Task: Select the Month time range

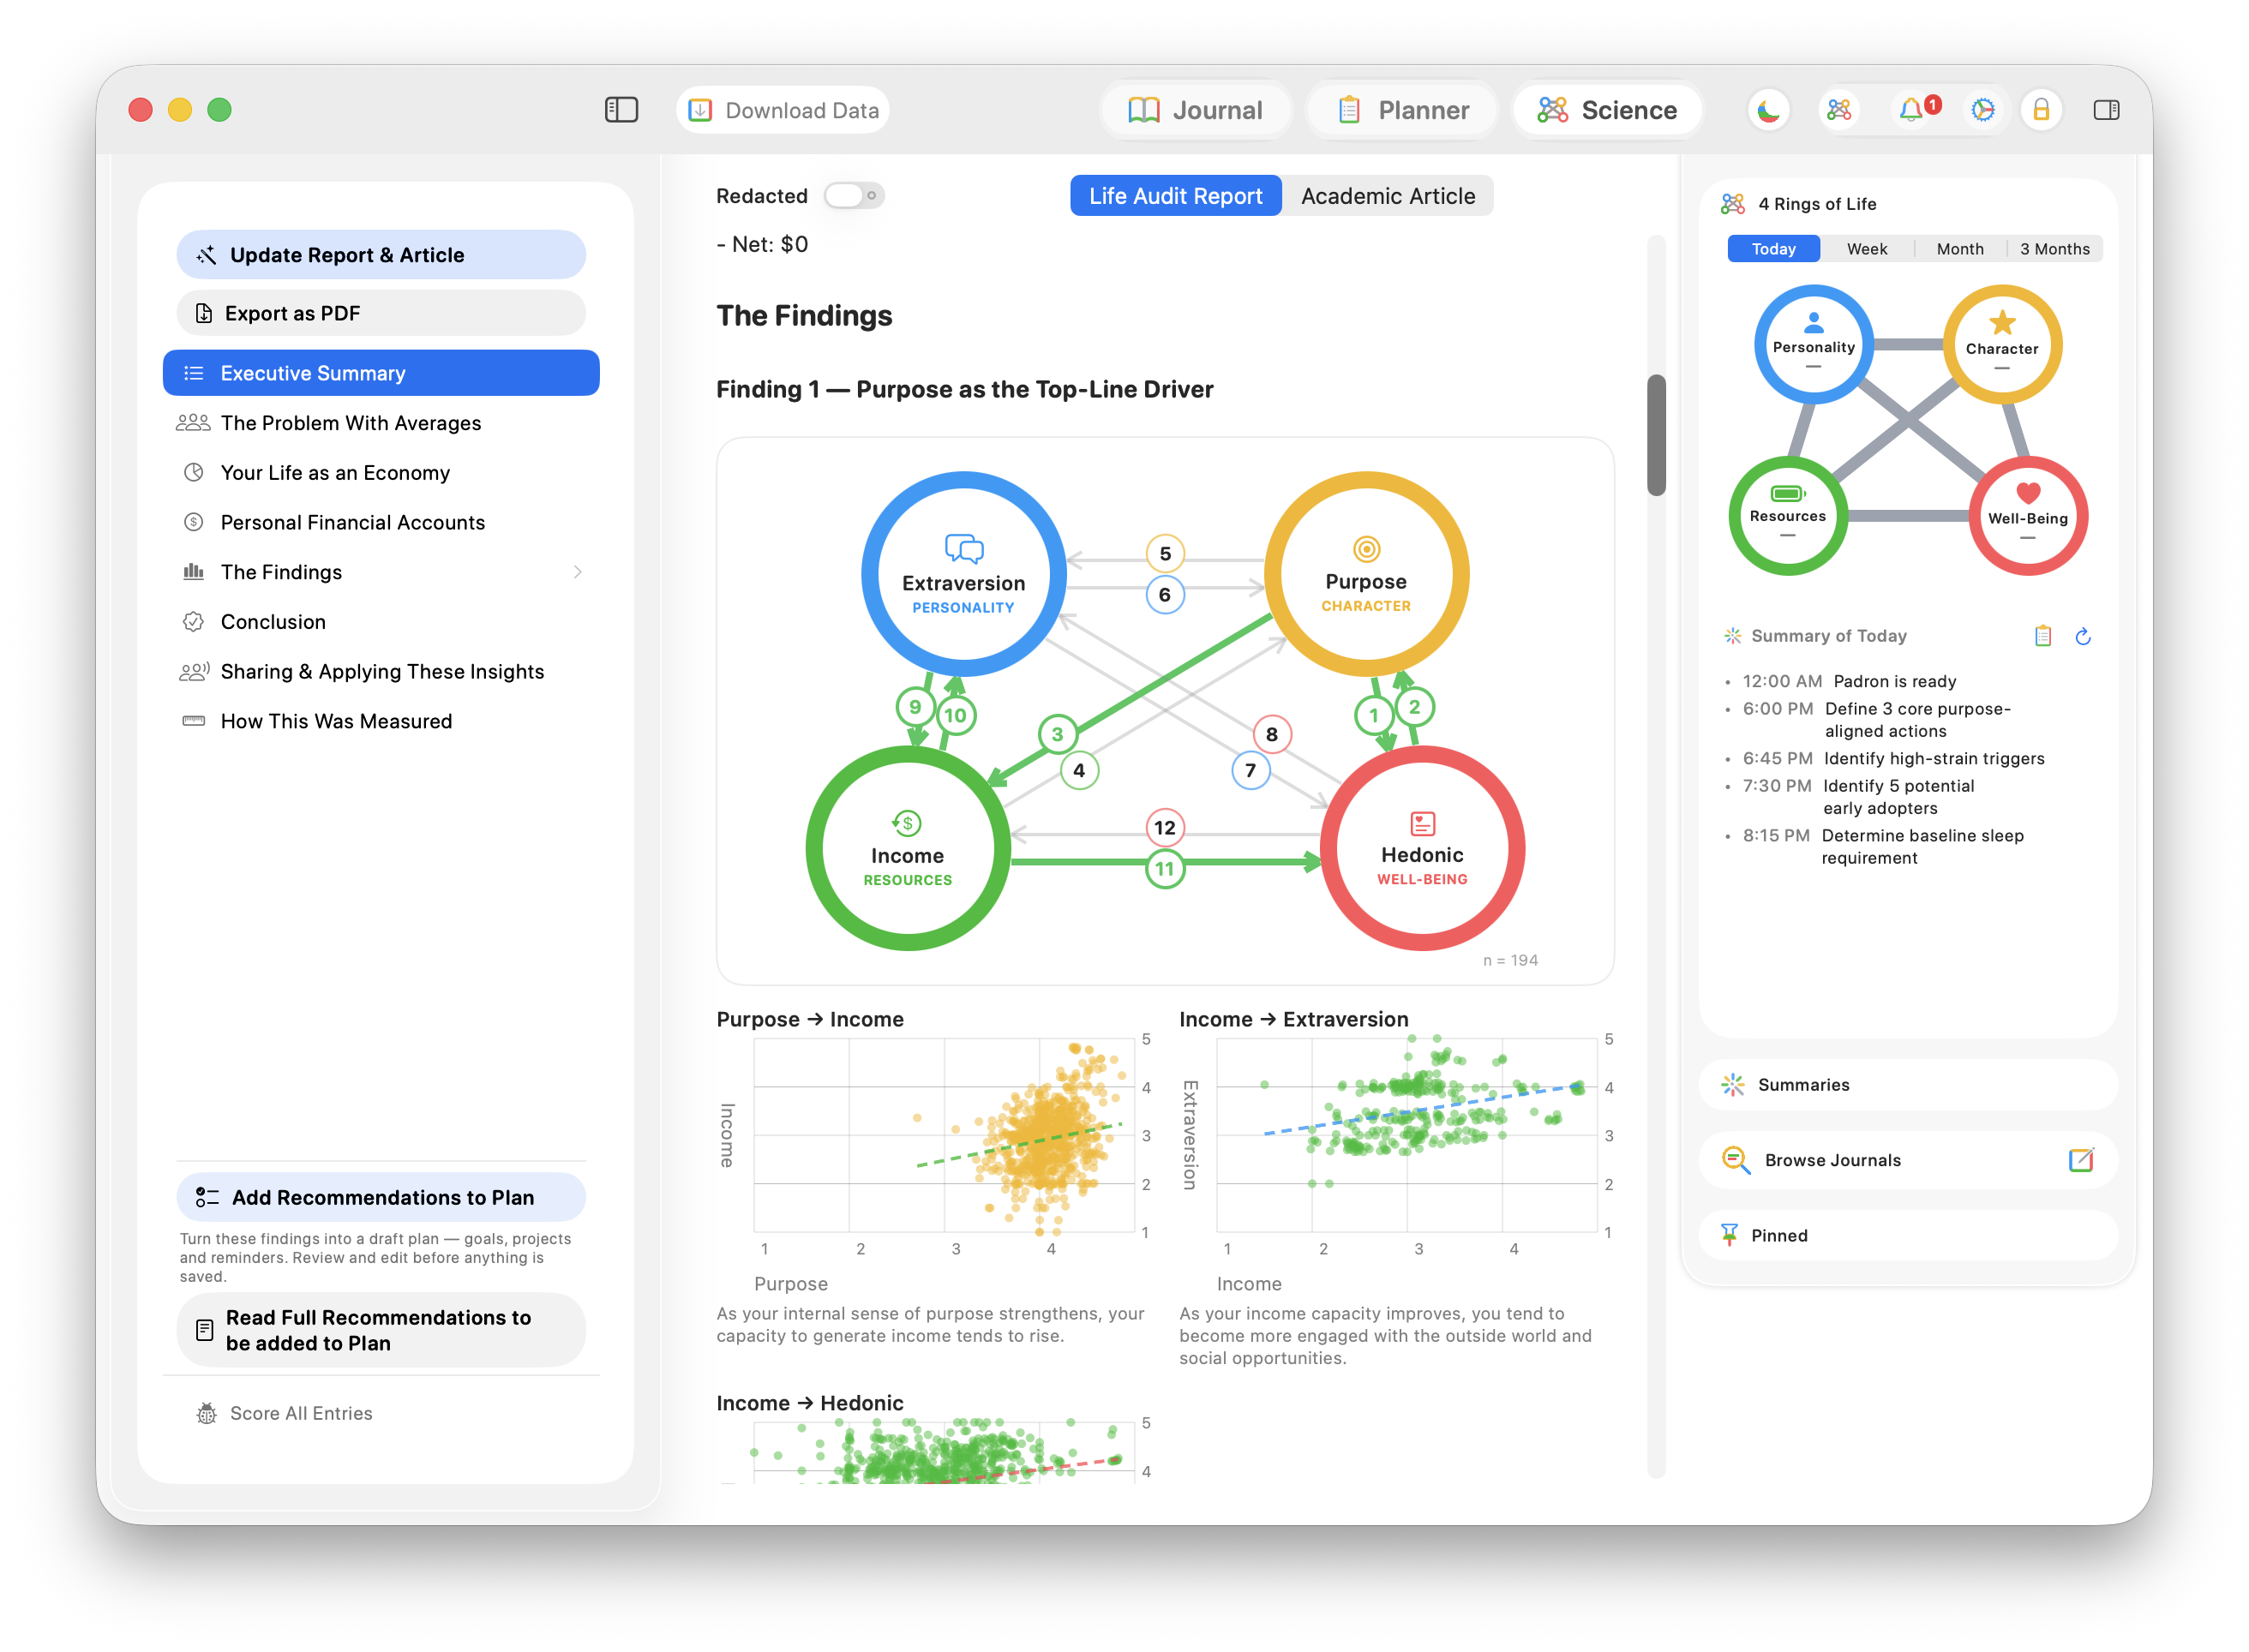Action: pos(1959,249)
